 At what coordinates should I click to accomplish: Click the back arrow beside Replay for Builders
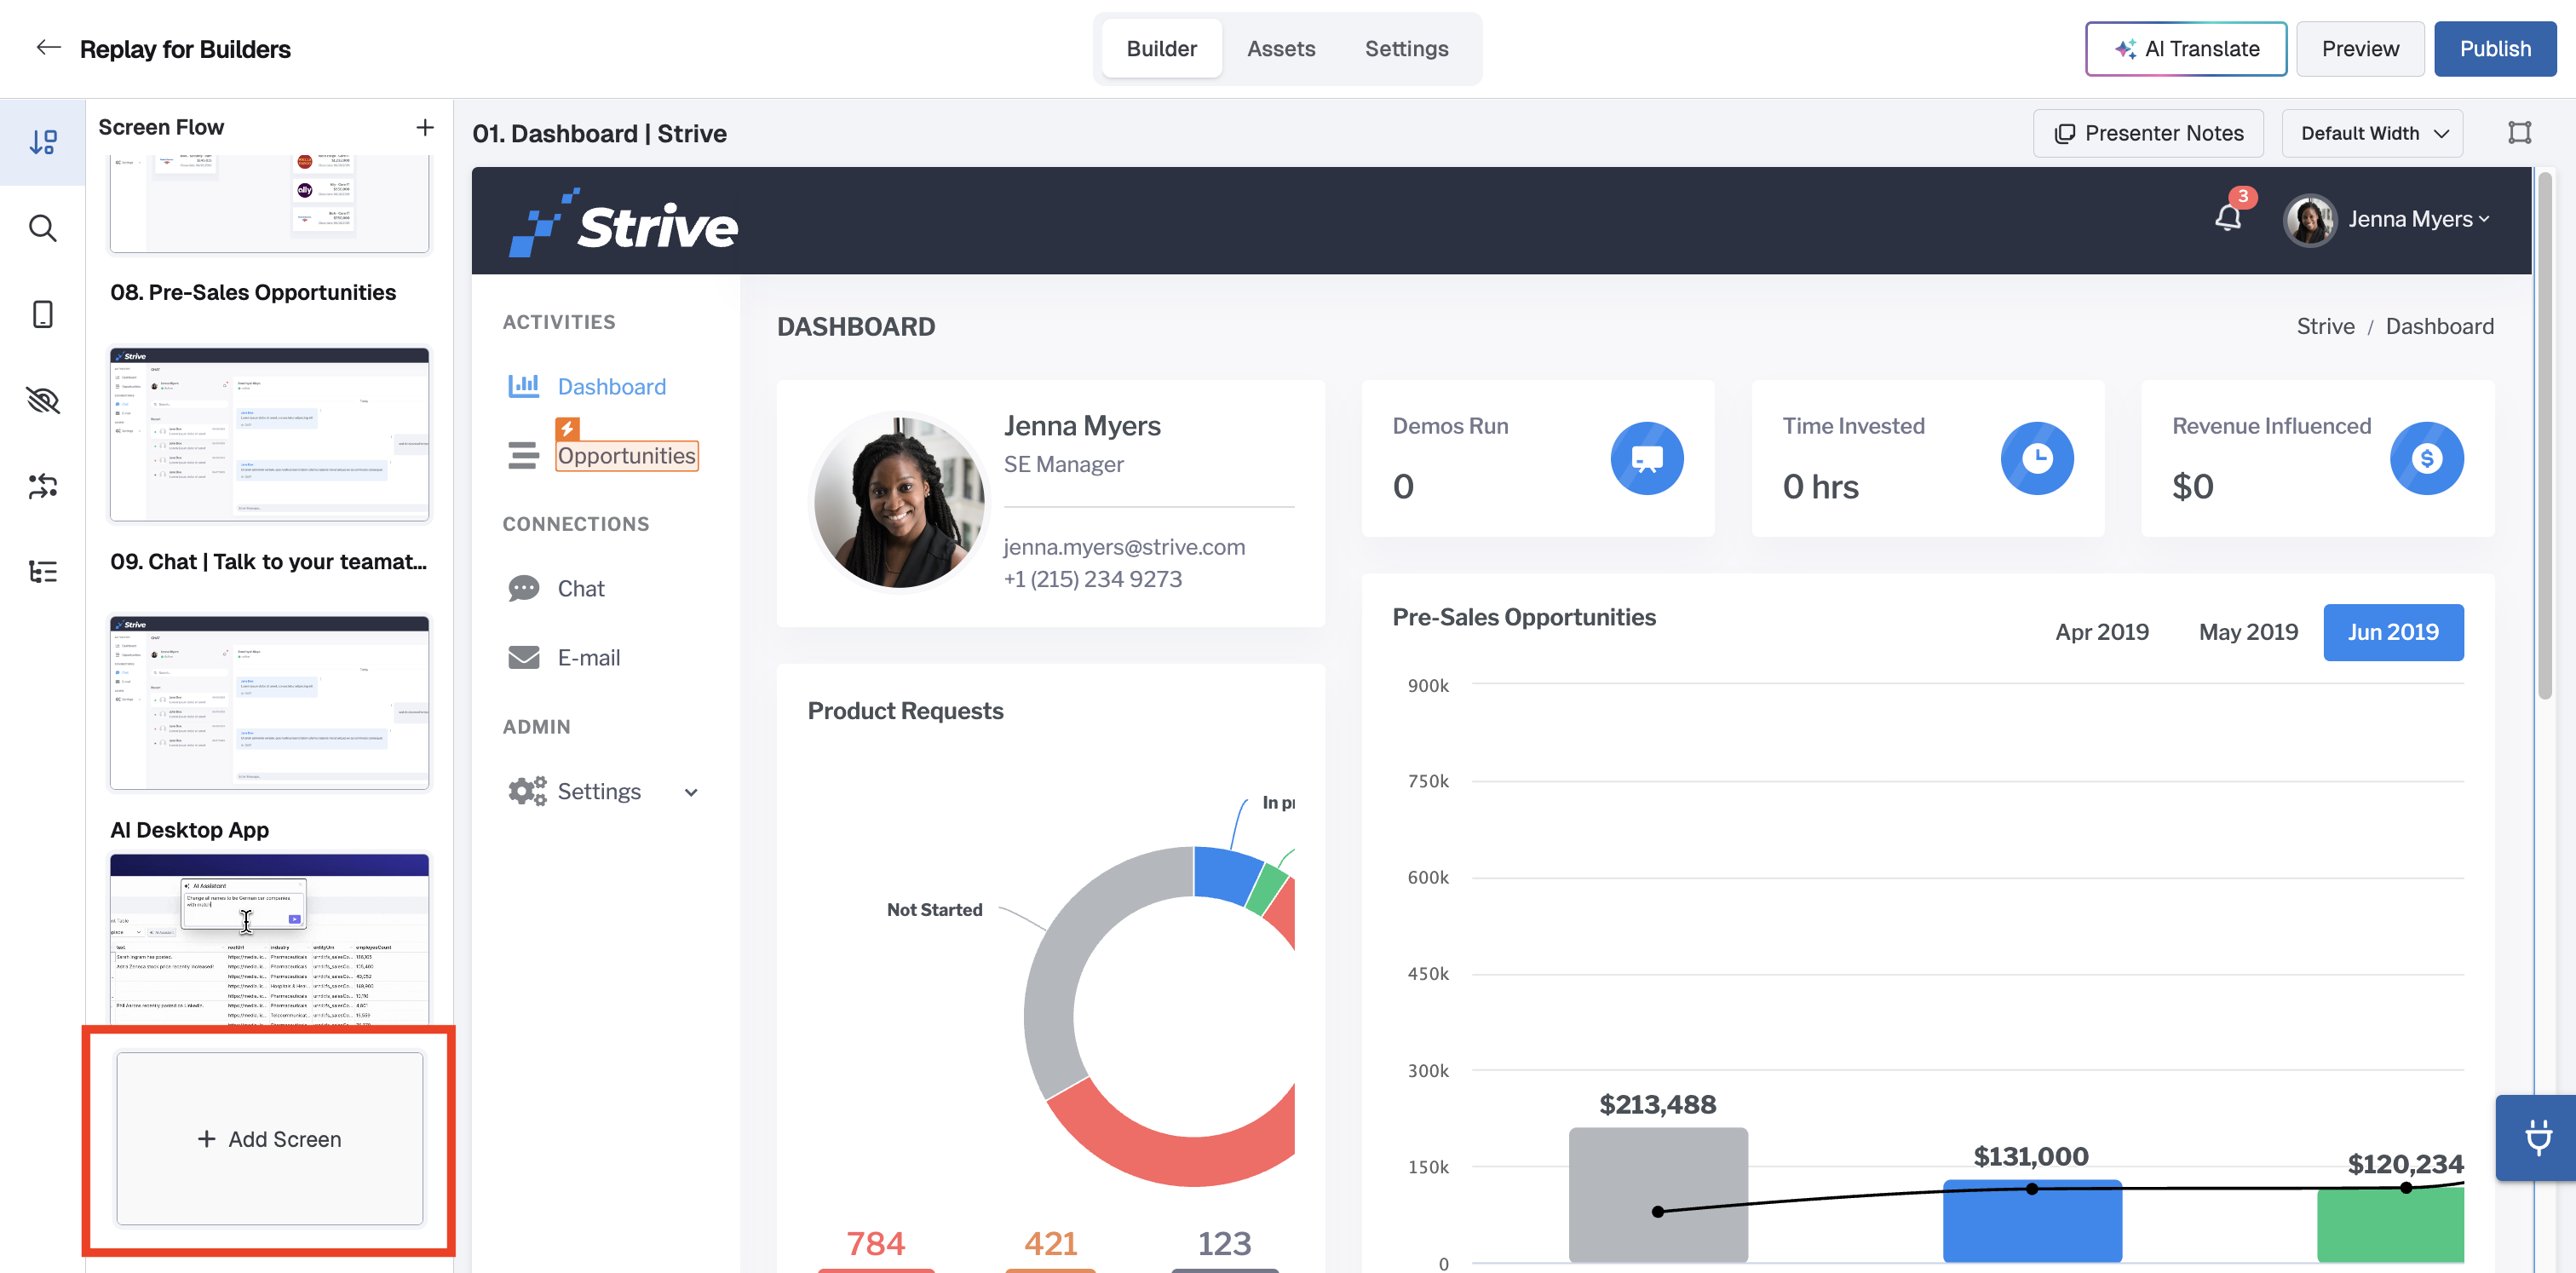coord(48,48)
